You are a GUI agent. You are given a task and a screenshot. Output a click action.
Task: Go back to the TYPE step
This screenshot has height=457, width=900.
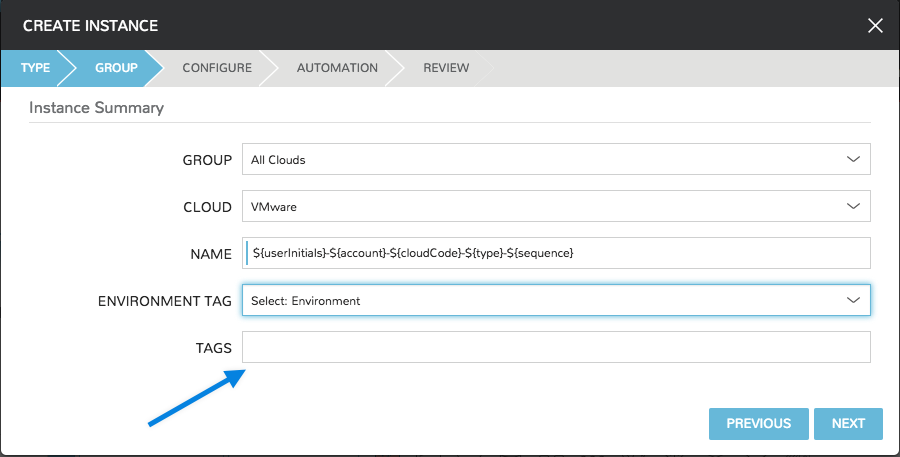coord(35,68)
